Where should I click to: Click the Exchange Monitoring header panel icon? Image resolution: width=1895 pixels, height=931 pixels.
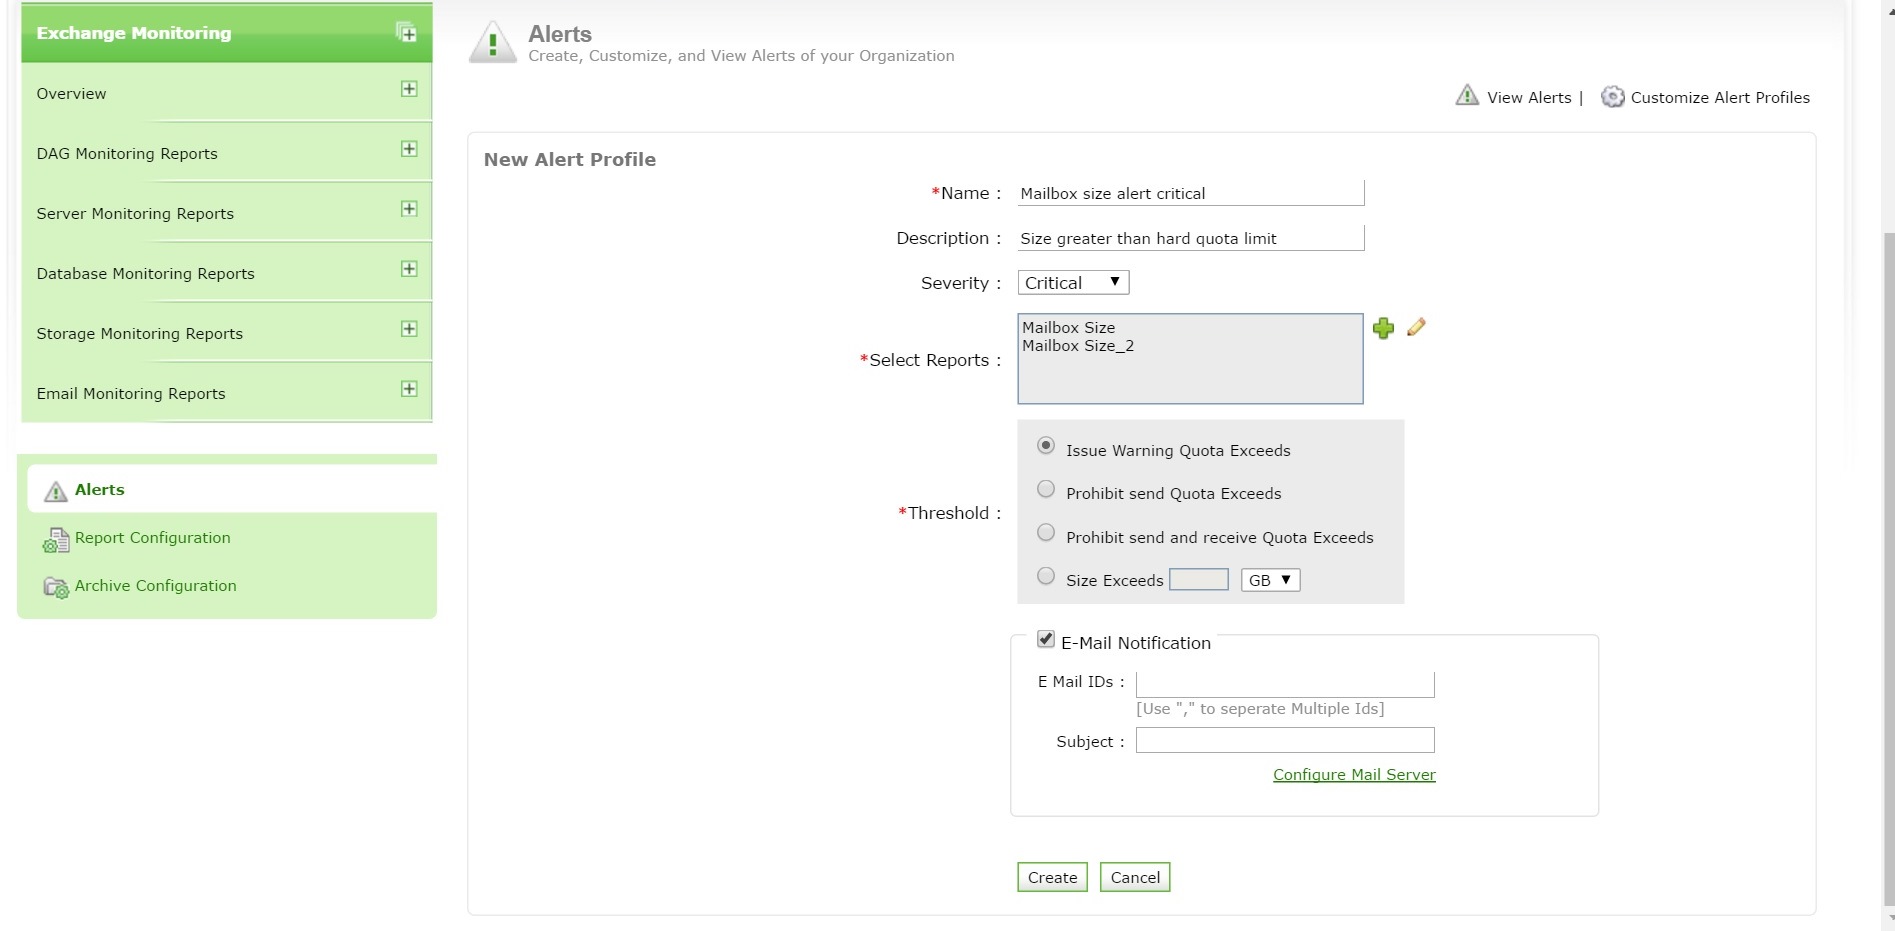[x=406, y=32]
